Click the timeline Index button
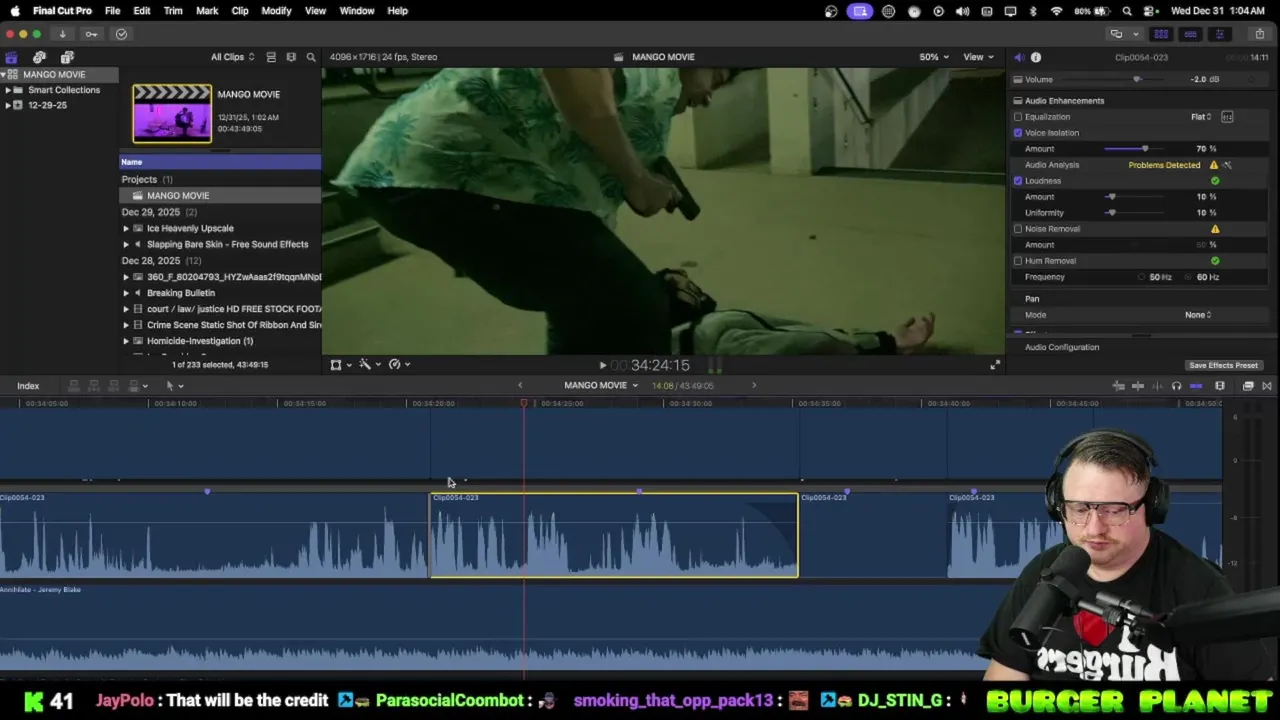 [28, 386]
